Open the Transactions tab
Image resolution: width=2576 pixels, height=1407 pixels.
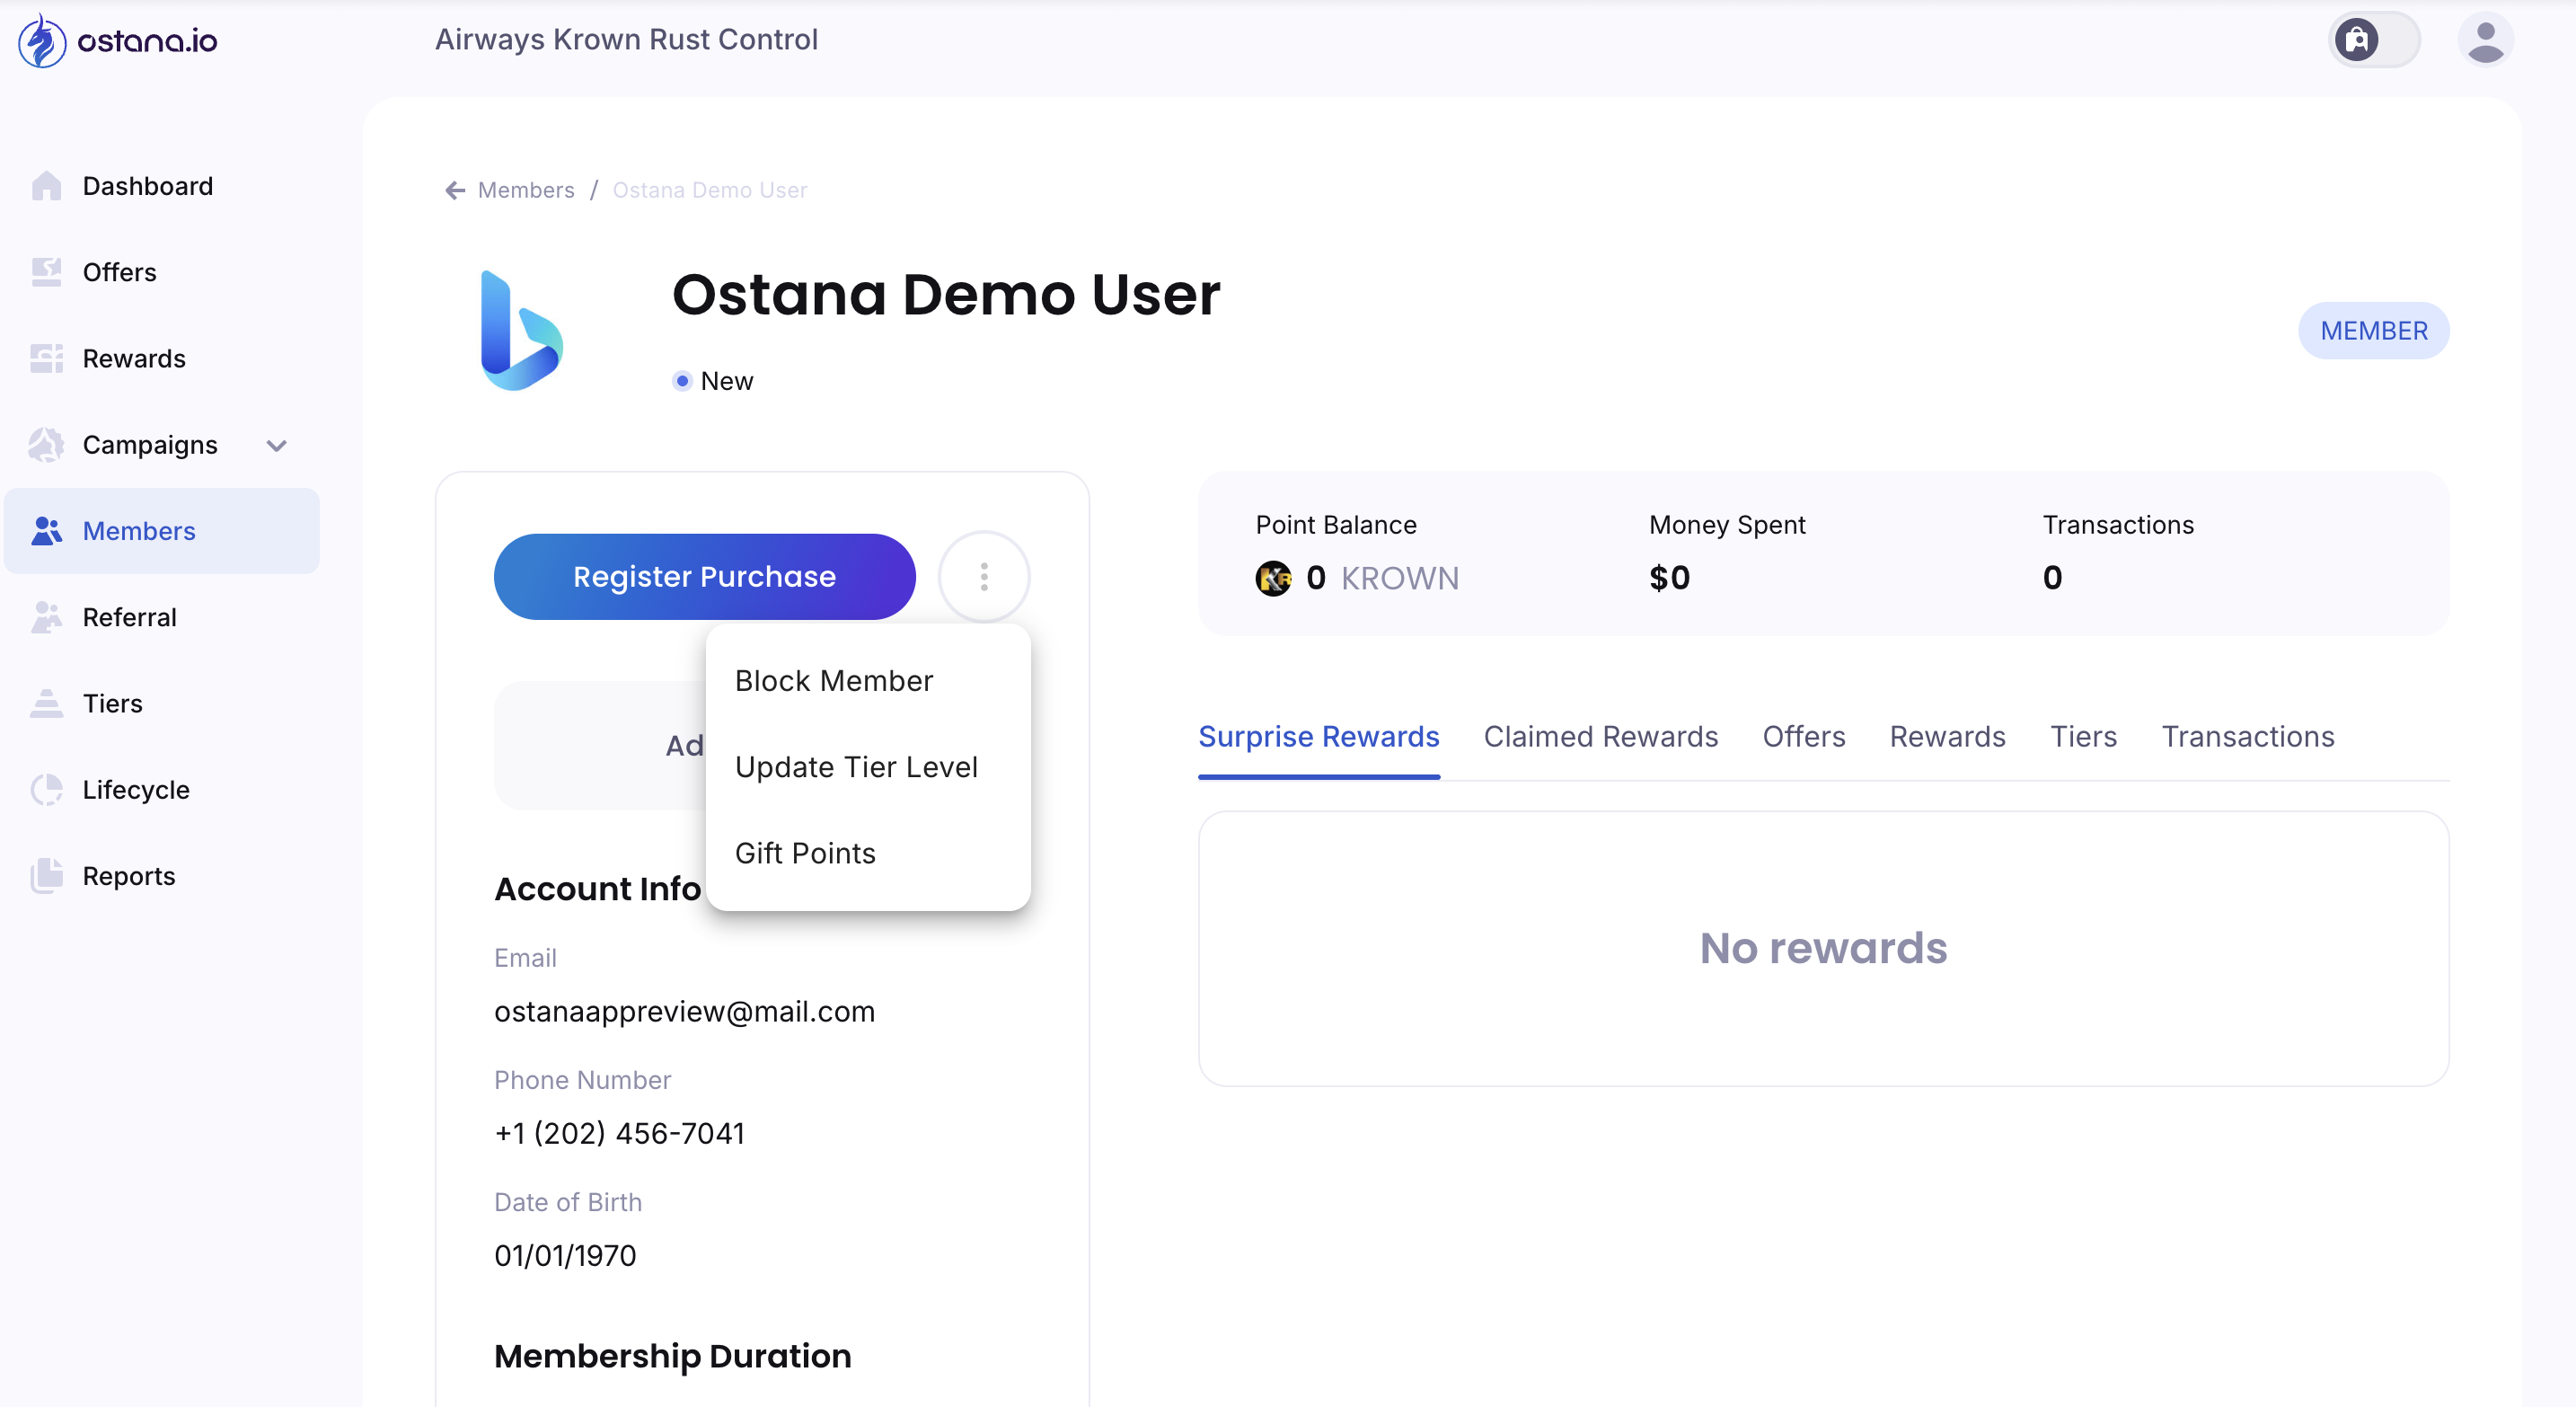2248,737
